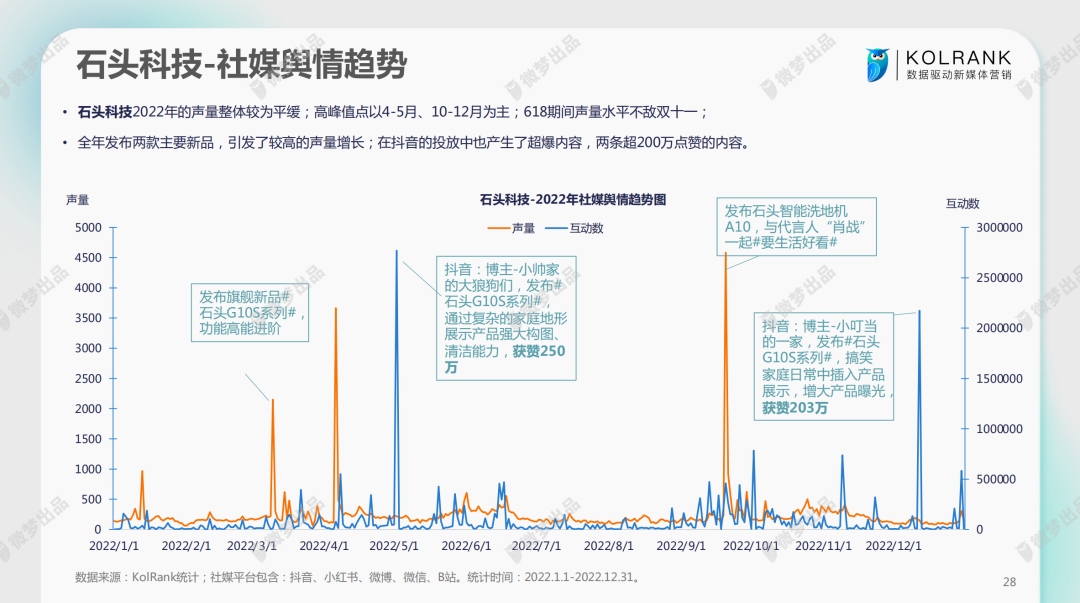The image size is (1080, 603).
Task: Click the right axis value 2000000
Action: click(999, 328)
